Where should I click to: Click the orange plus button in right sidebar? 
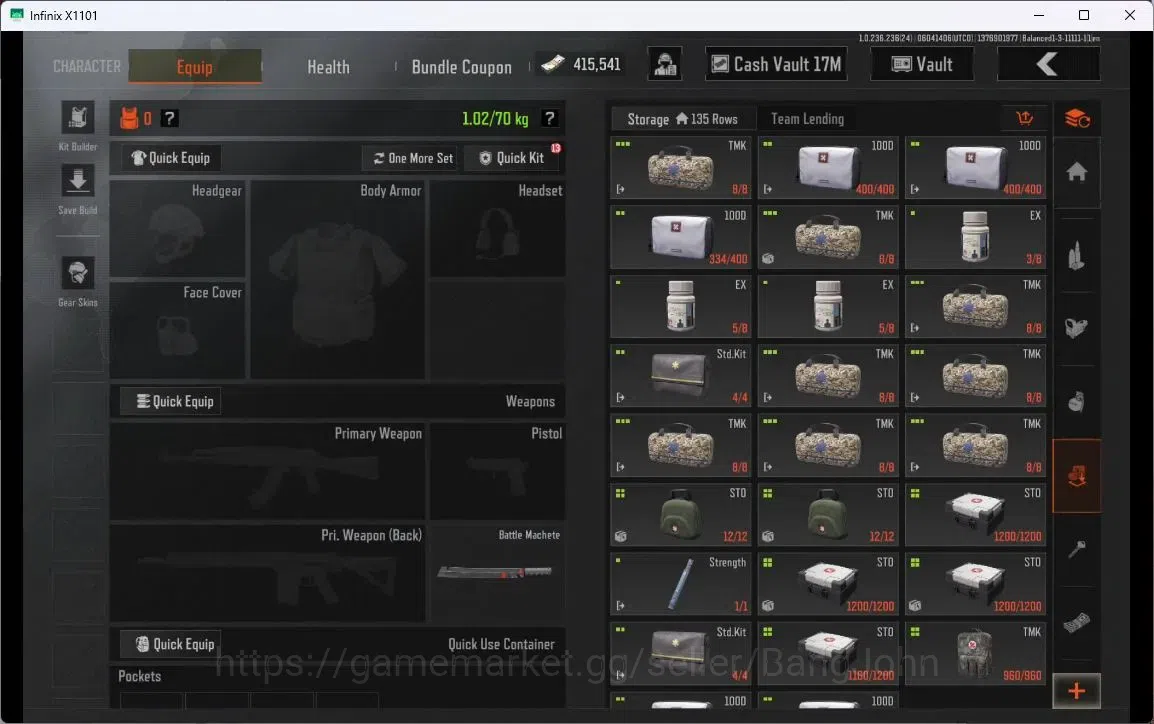point(1077,691)
